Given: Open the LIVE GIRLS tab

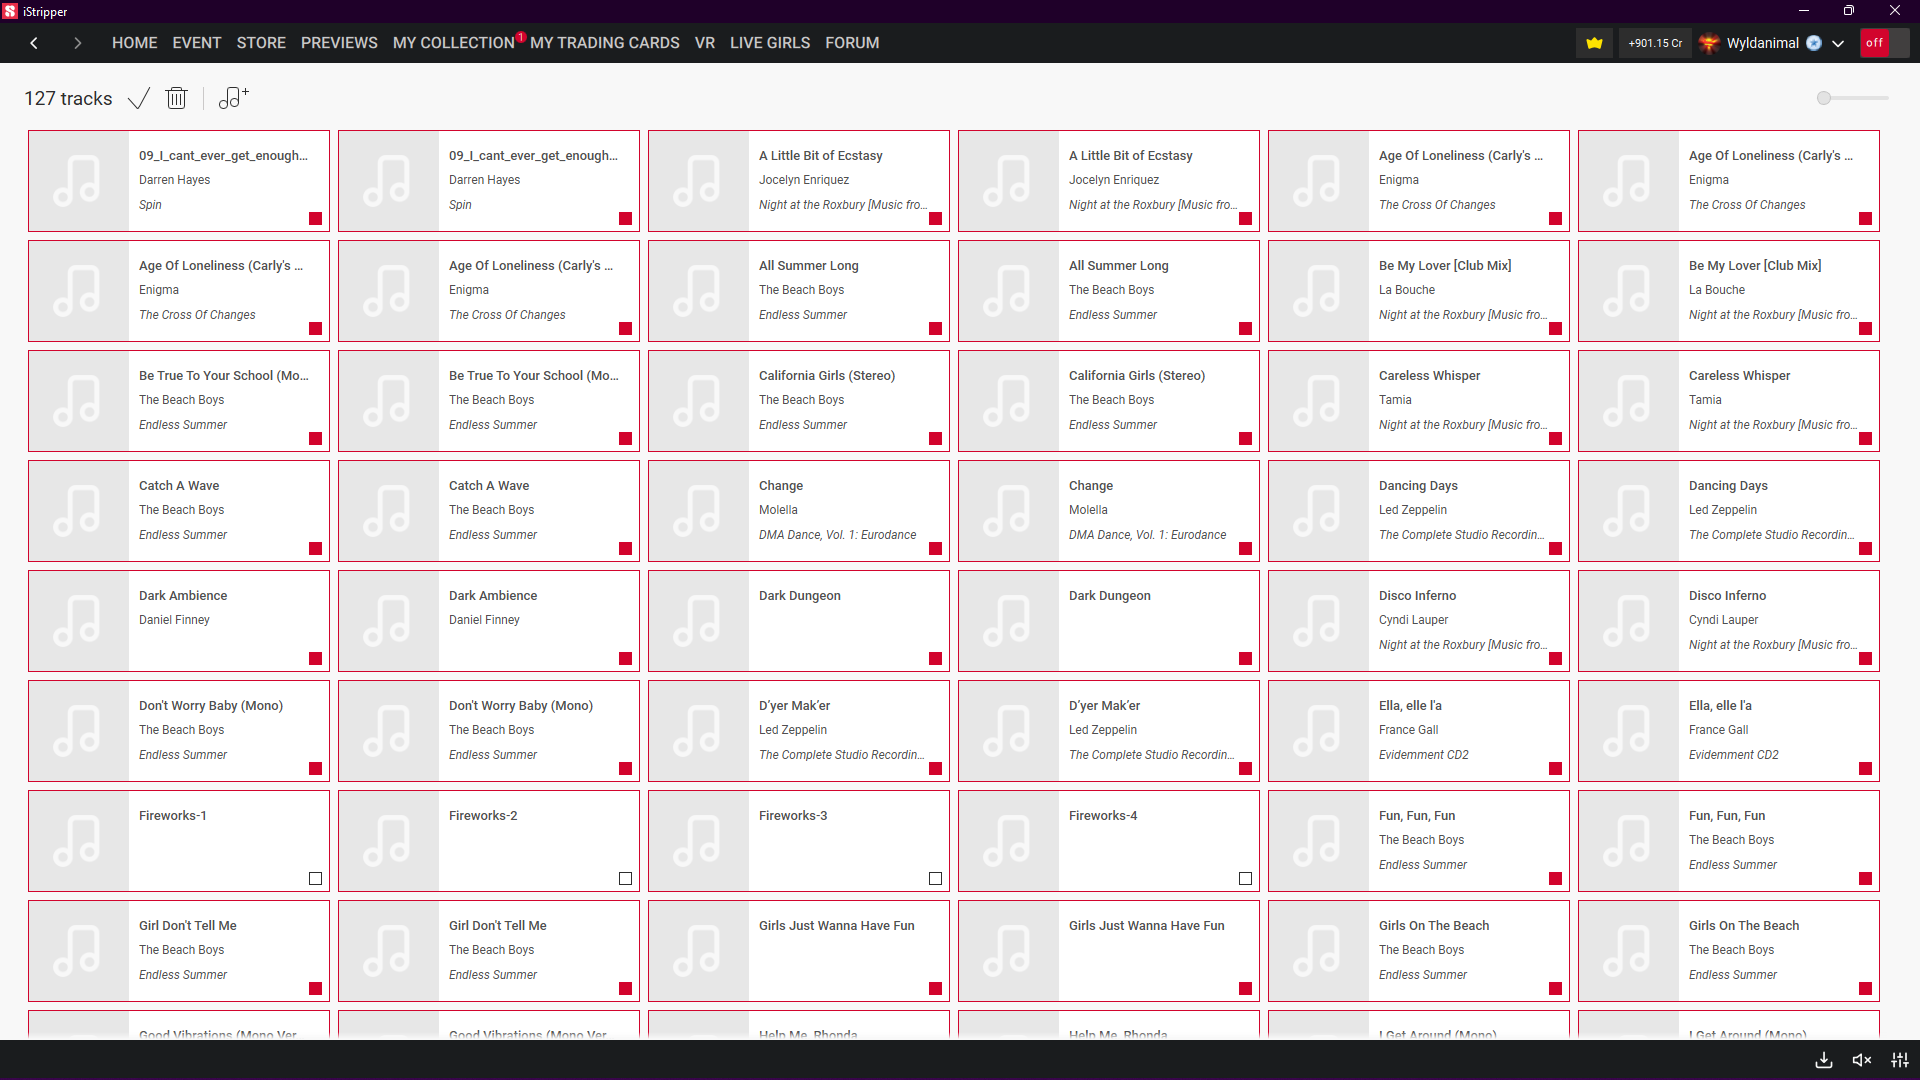Looking at the screenshot, I should 770,43.
